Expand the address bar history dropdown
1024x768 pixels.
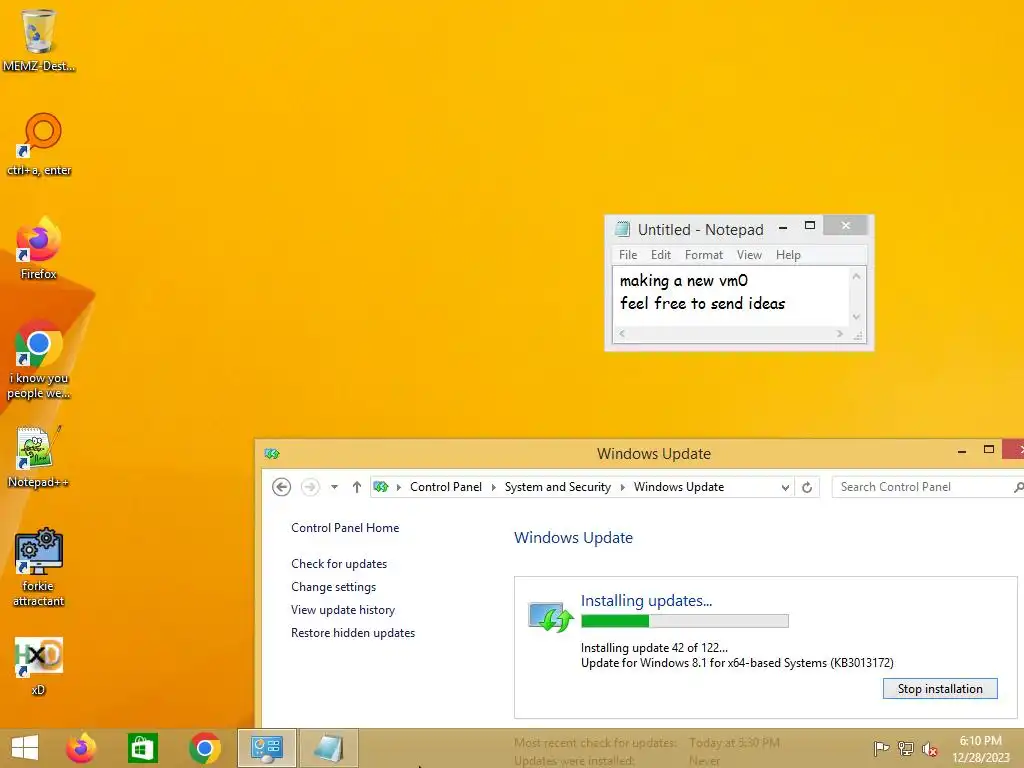click(785, 487)
